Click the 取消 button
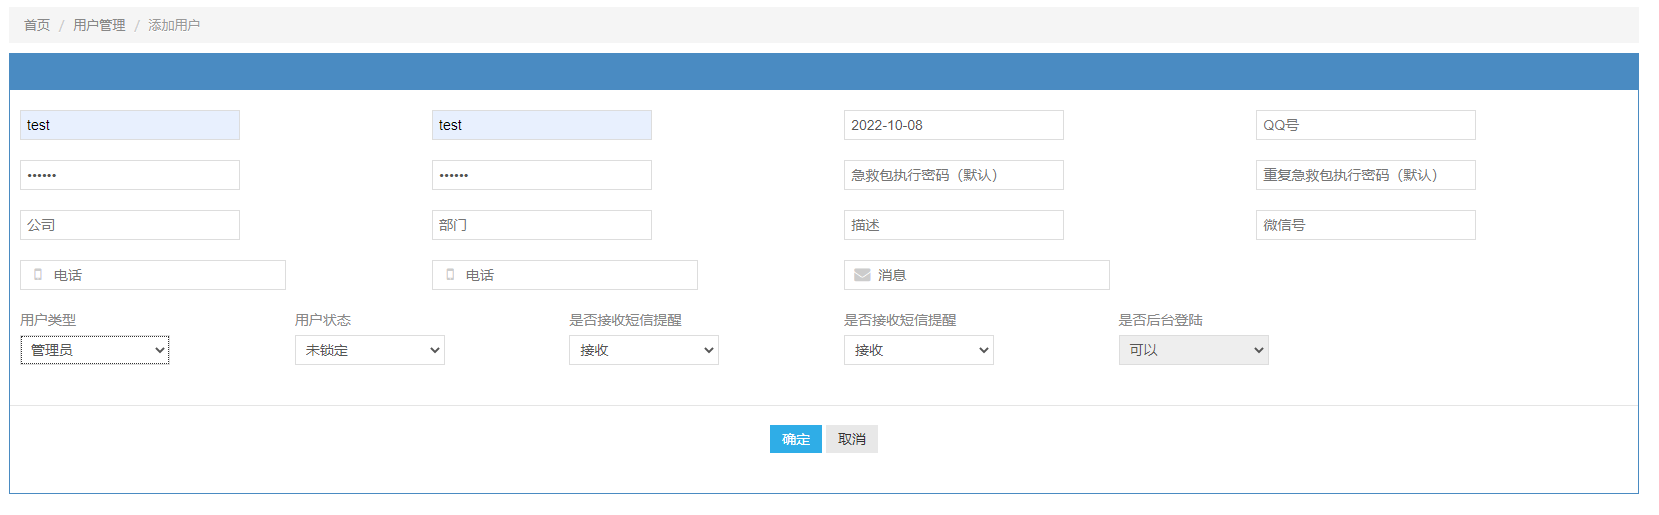This screenshot has height=515, width=1659. [851, 439]
